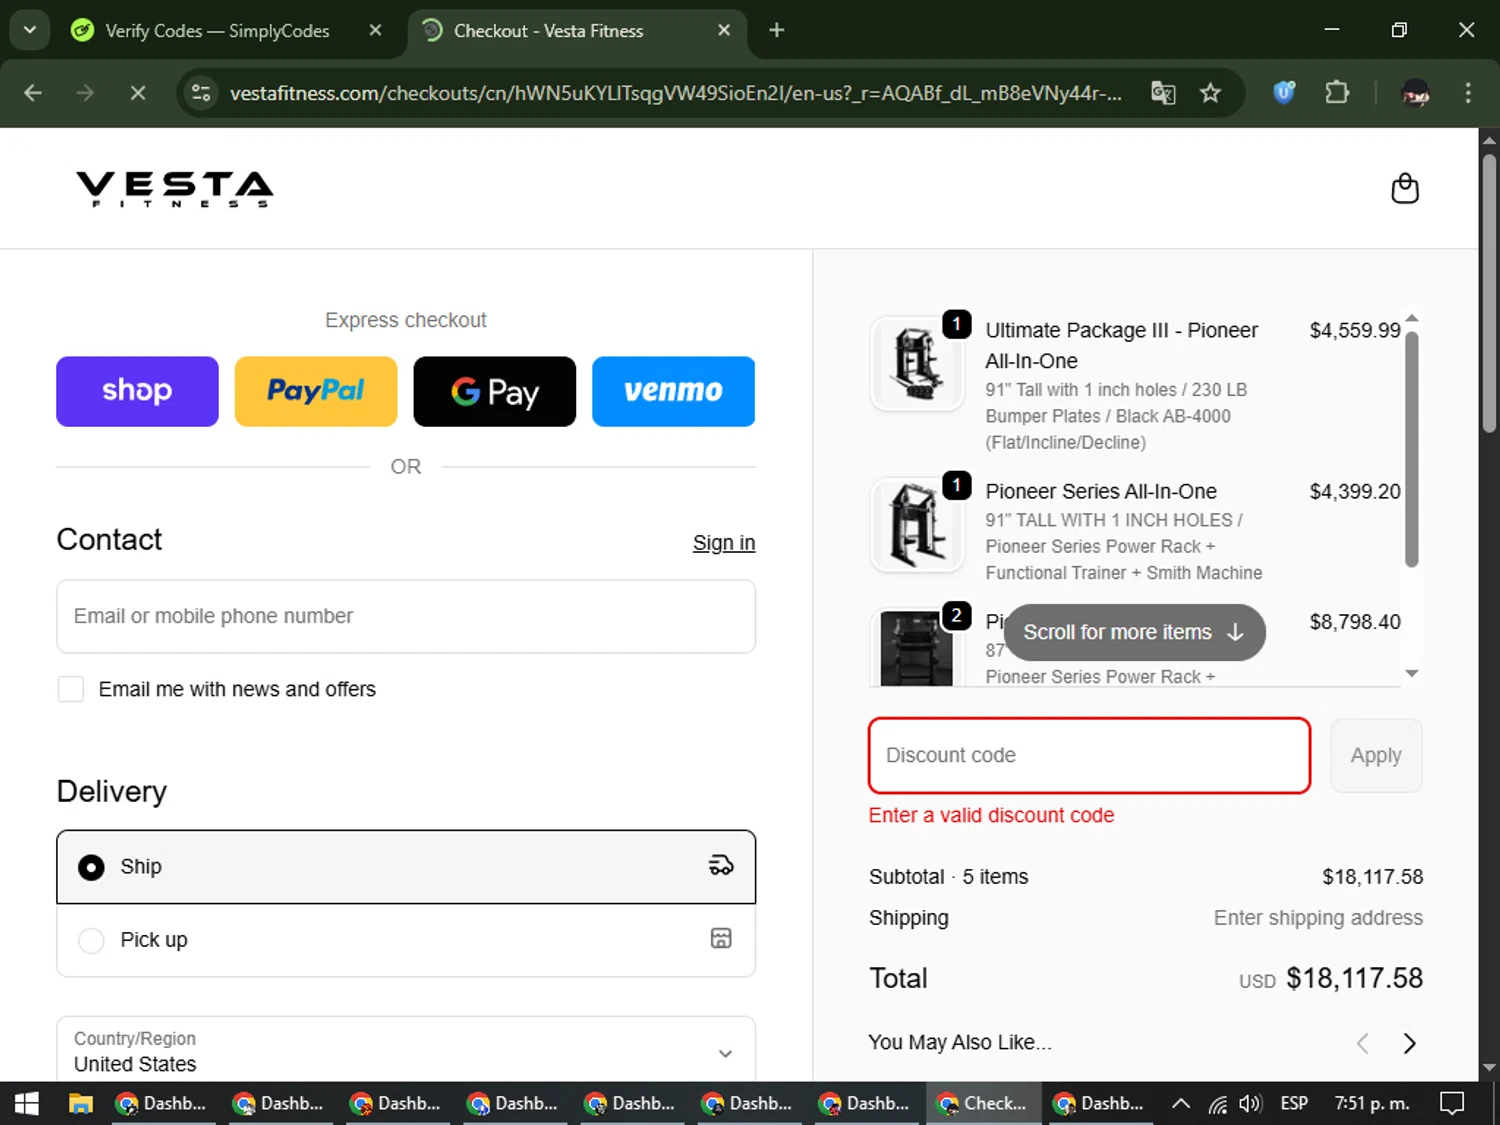Switch to the Check... taskbar window
Viewport: 1500px width, 1125px height.
click(x=982, y=1103)
